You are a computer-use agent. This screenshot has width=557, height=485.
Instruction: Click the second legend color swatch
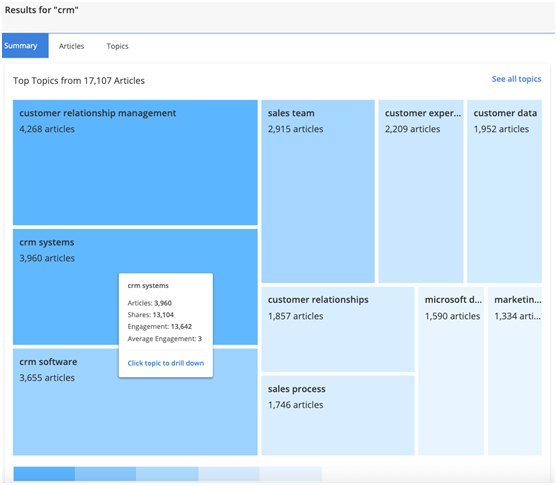click(106, 474)
